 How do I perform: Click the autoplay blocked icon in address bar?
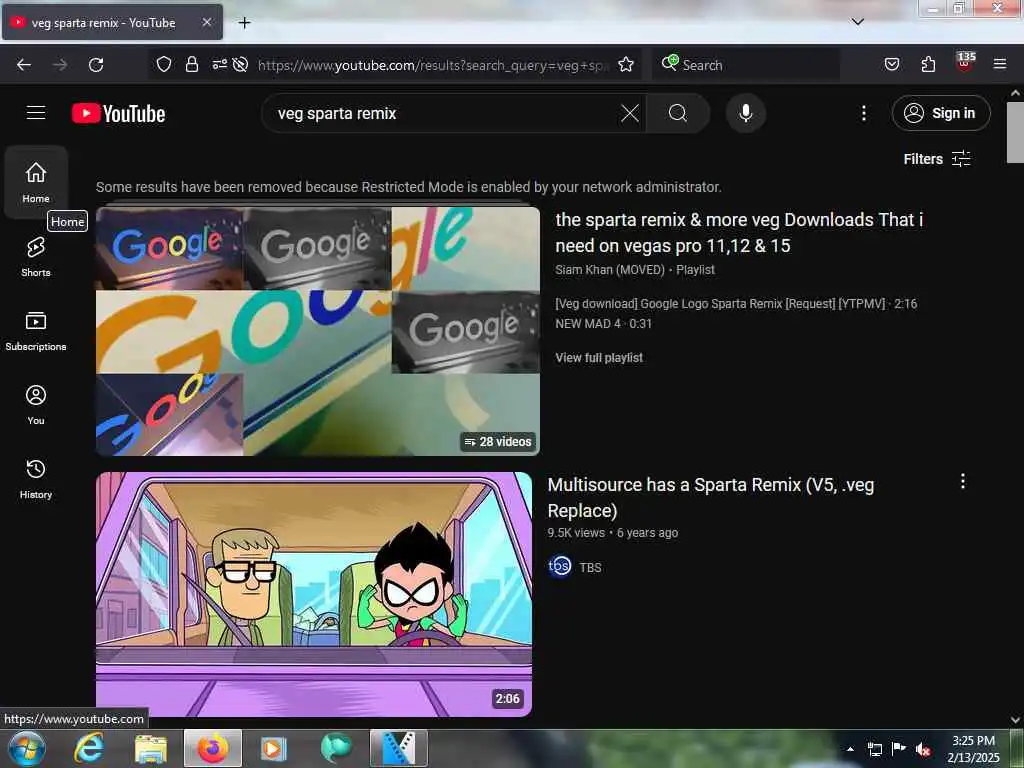[240, 64]
